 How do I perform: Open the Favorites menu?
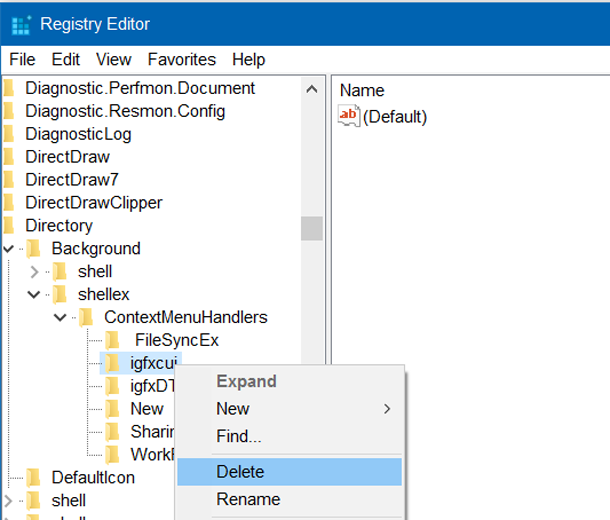182,60
